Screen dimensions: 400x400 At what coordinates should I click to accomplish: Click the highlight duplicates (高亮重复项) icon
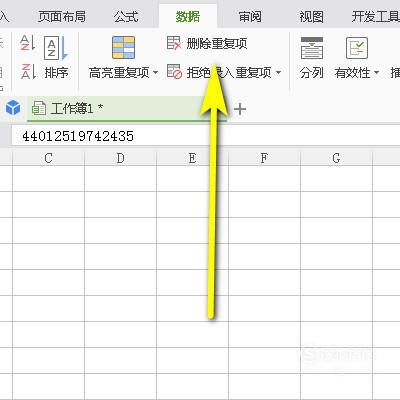pos(123,48)
